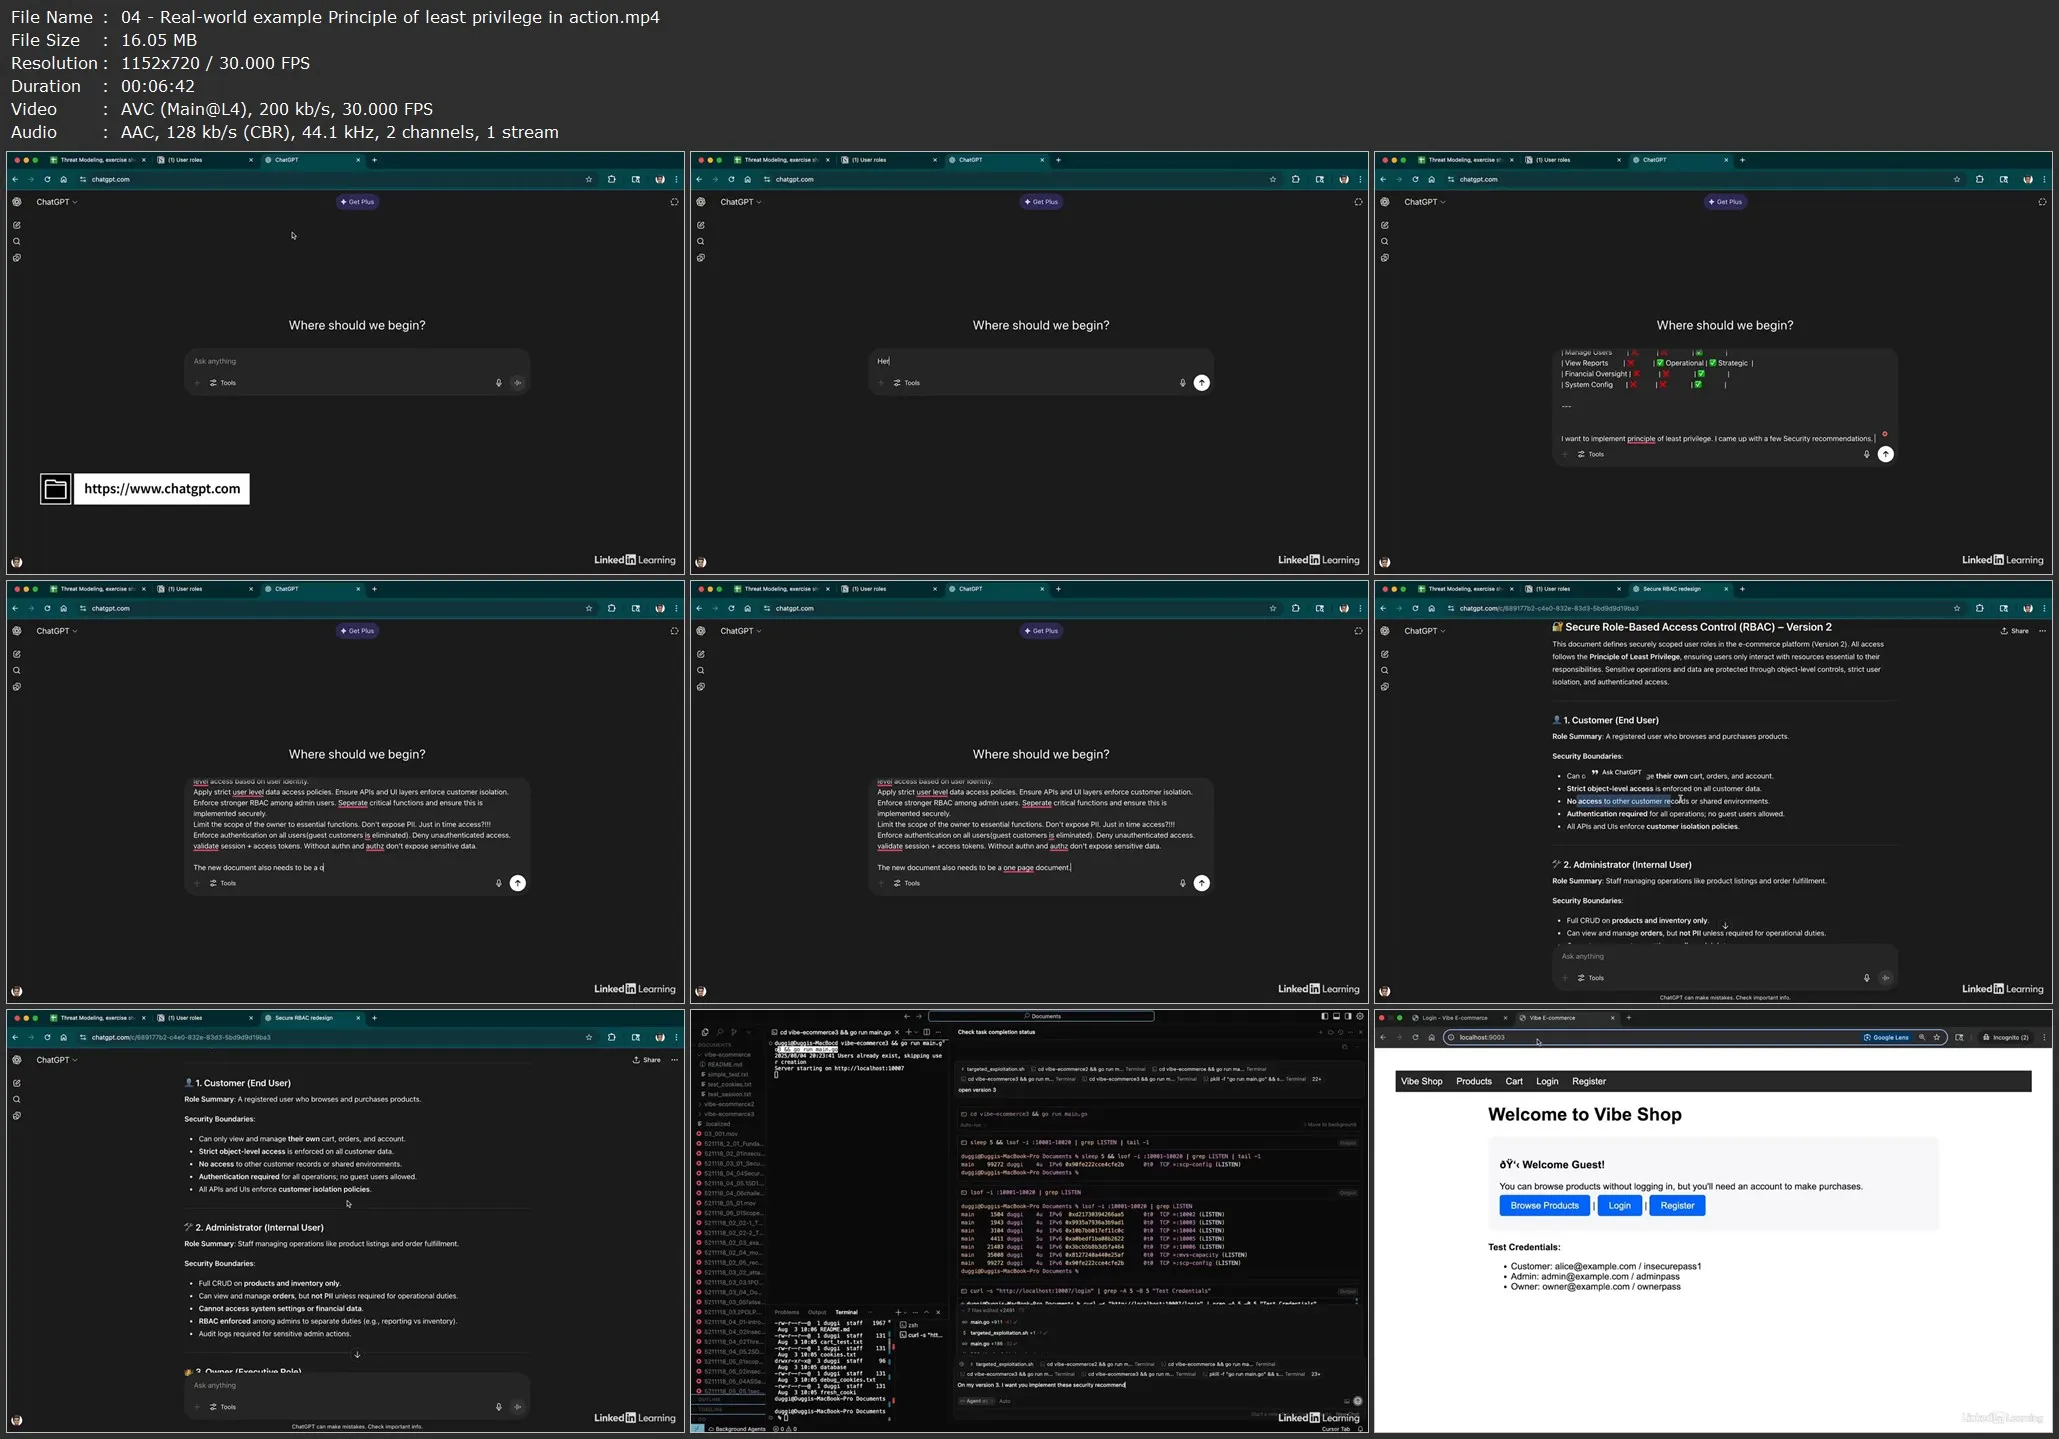This screenshot has width=2059, height=1439.
Task: Toggle secondary sidebar layout icon in Cursor
Action: pos(1348,1016)
